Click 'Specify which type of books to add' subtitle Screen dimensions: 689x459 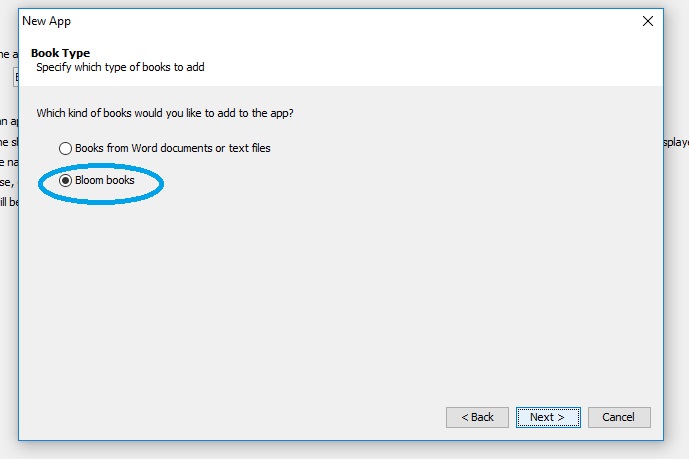(x=127, y=68)
